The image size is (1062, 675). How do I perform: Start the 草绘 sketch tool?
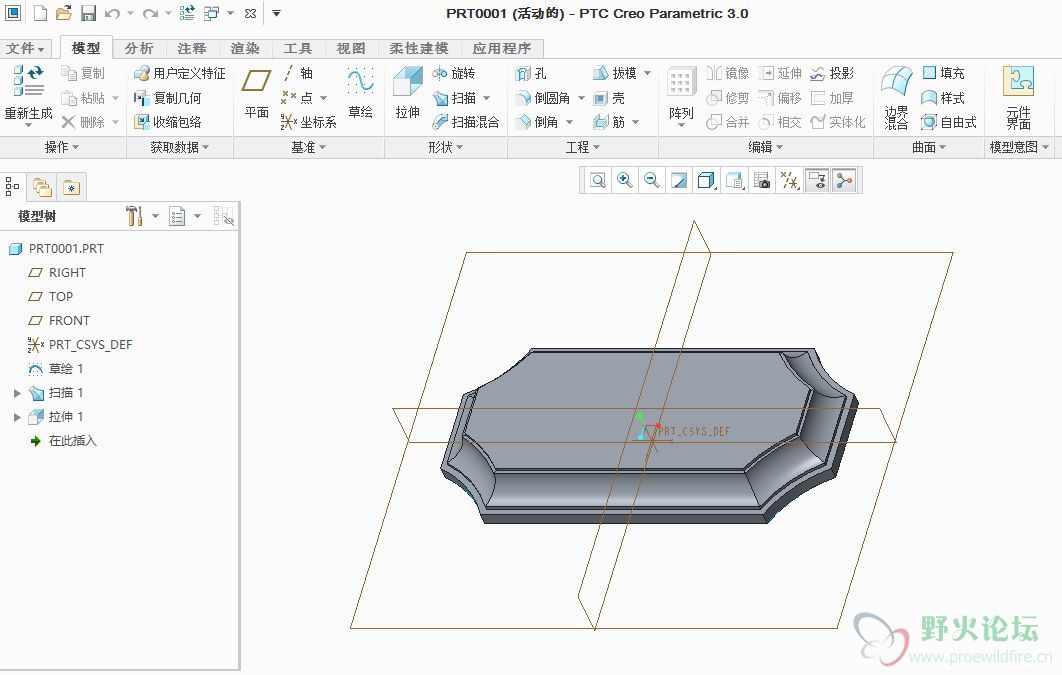[360, 92]
